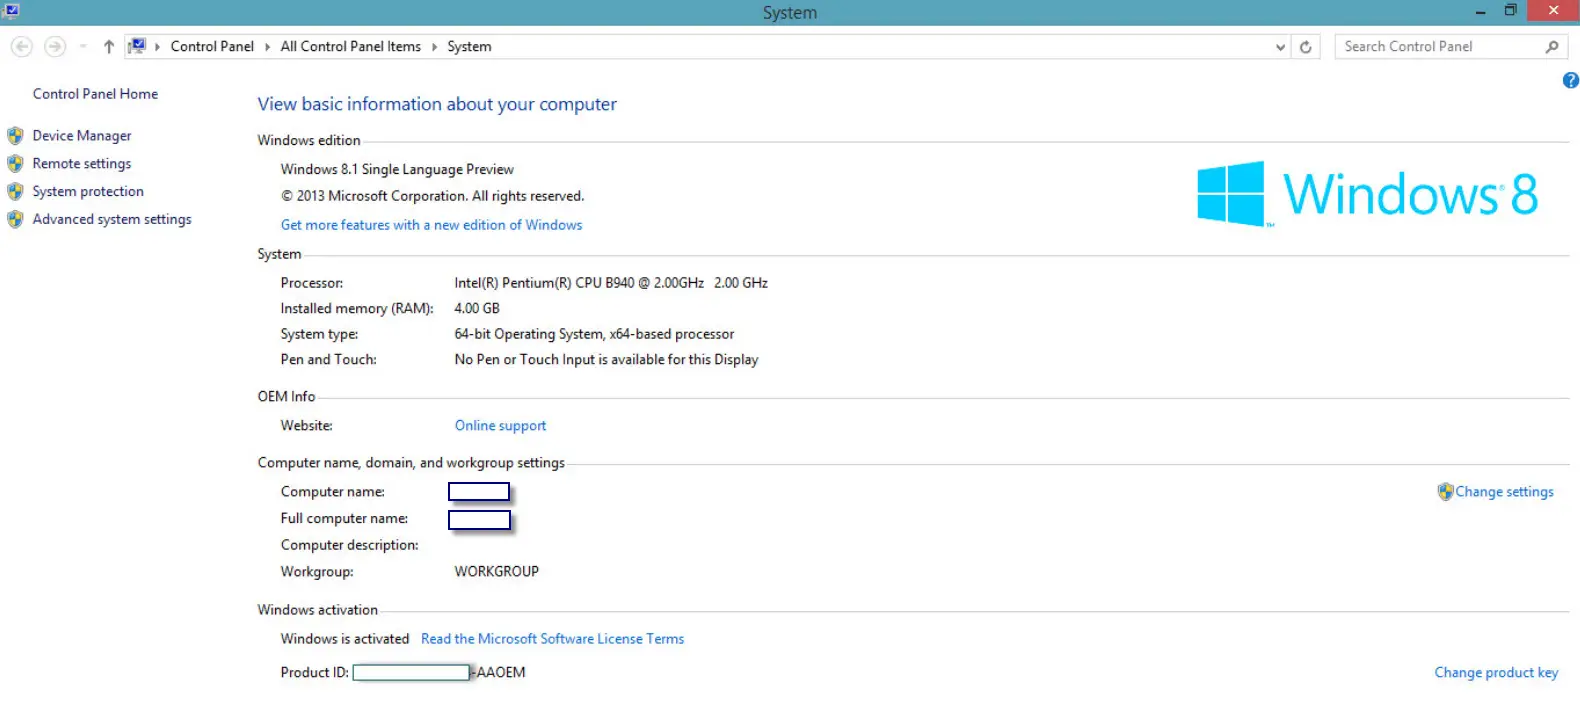Open Advanced system settings link

112,220
